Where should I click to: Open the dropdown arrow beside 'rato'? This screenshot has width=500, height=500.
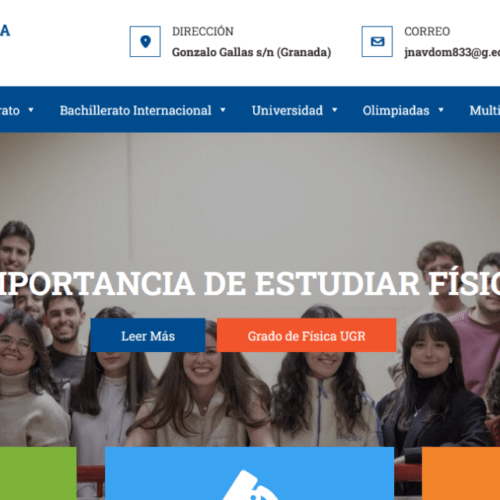pos(31,110)
